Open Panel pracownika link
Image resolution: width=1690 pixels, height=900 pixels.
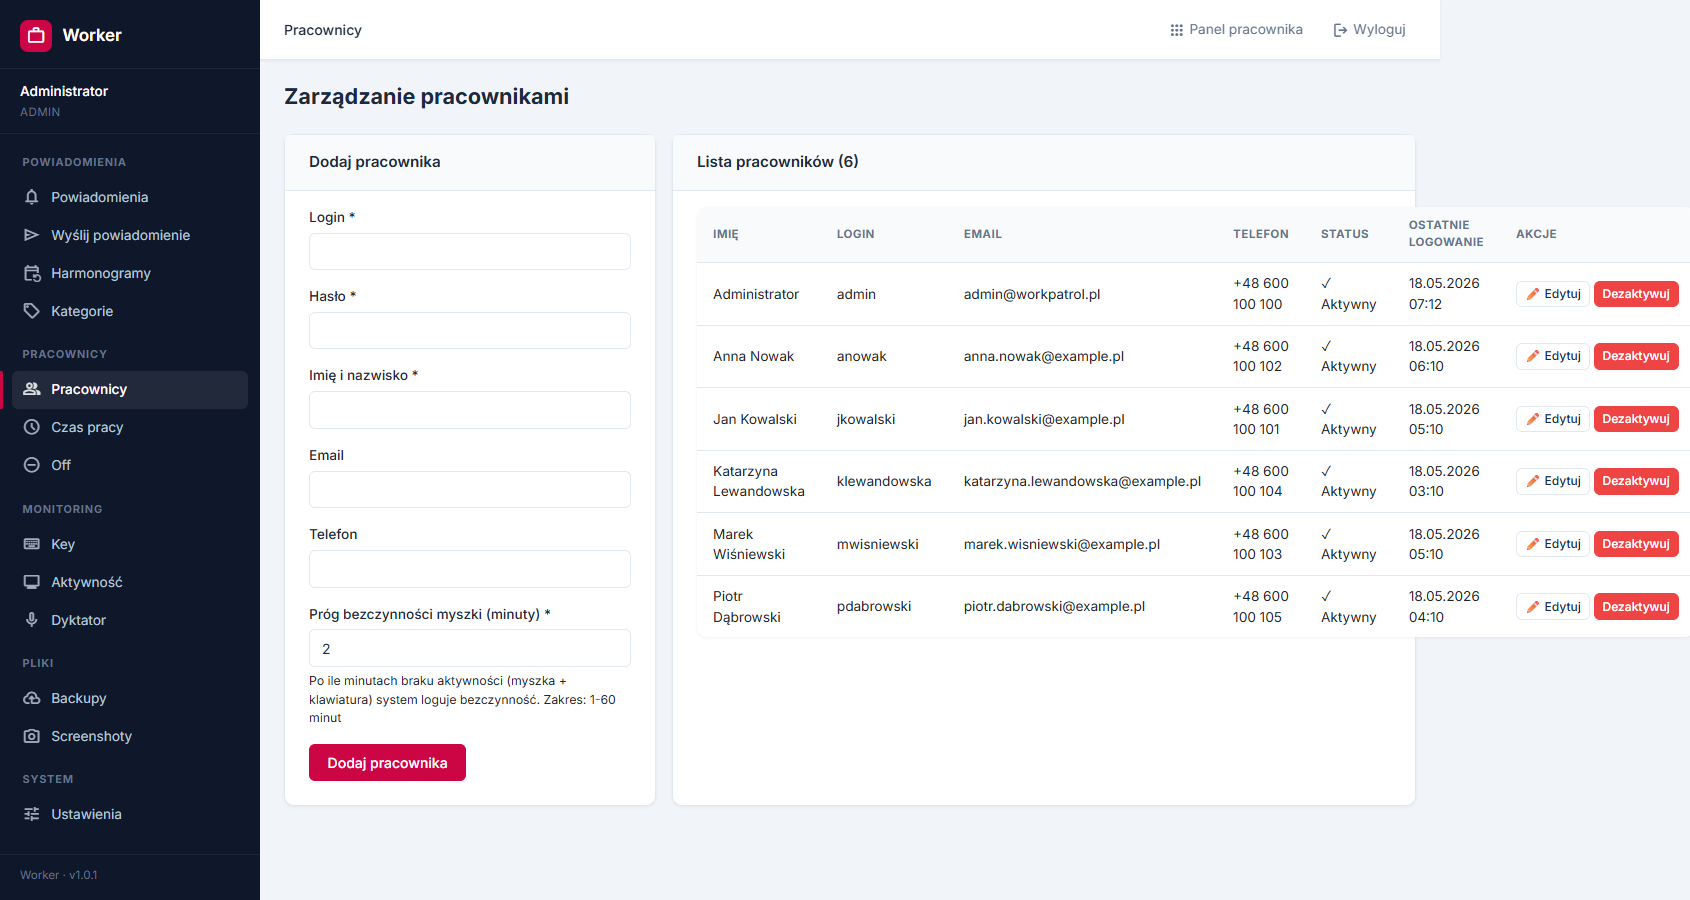(1236, 30)
